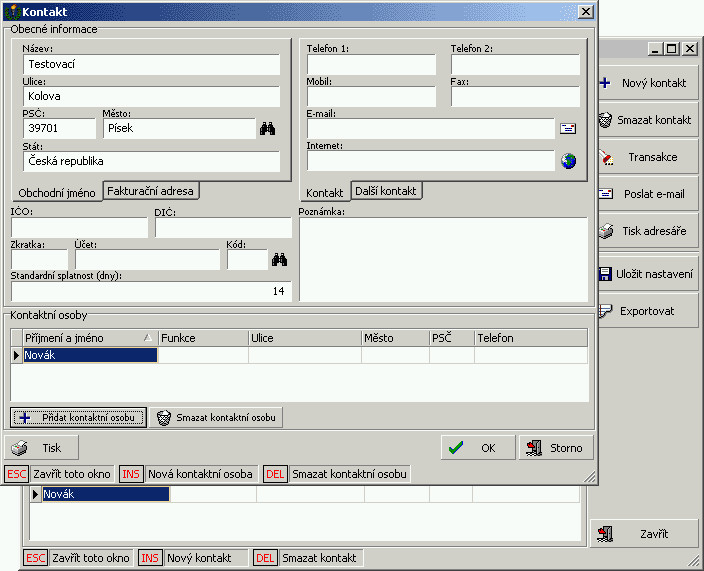Click the Telefon 1 input field
The image size is (704, 571).
click(x=371, y=65)
